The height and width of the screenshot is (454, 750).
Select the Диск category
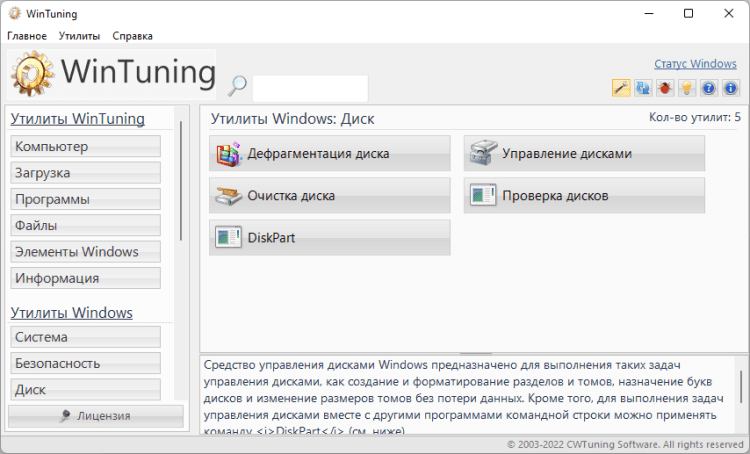point(86,389)
